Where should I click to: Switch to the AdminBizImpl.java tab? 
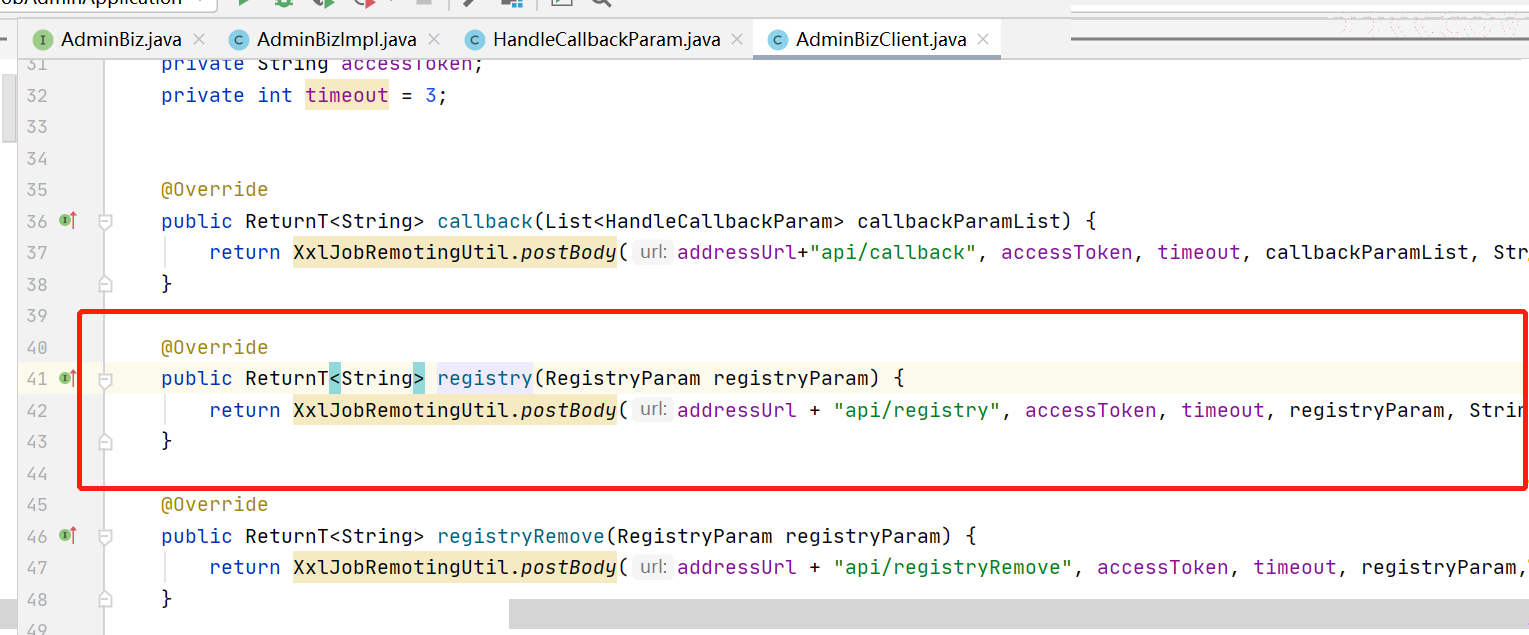tap(336, 40)
